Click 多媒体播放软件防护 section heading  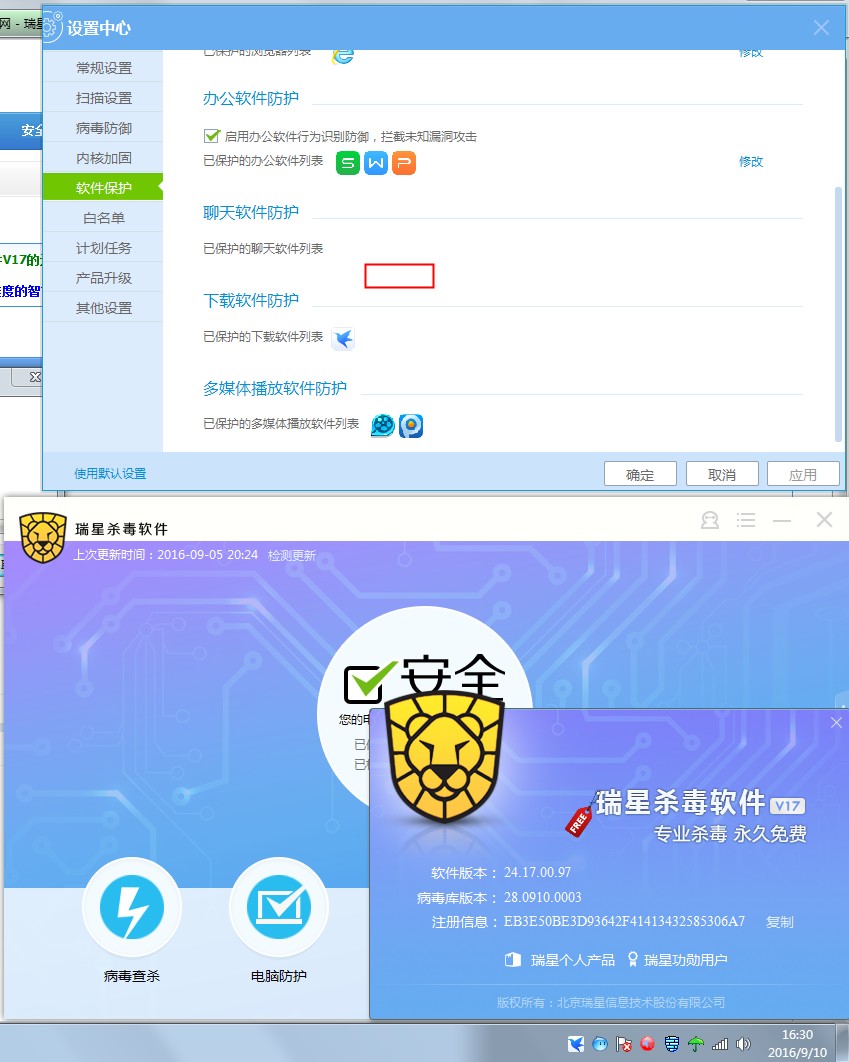point(275,388)
